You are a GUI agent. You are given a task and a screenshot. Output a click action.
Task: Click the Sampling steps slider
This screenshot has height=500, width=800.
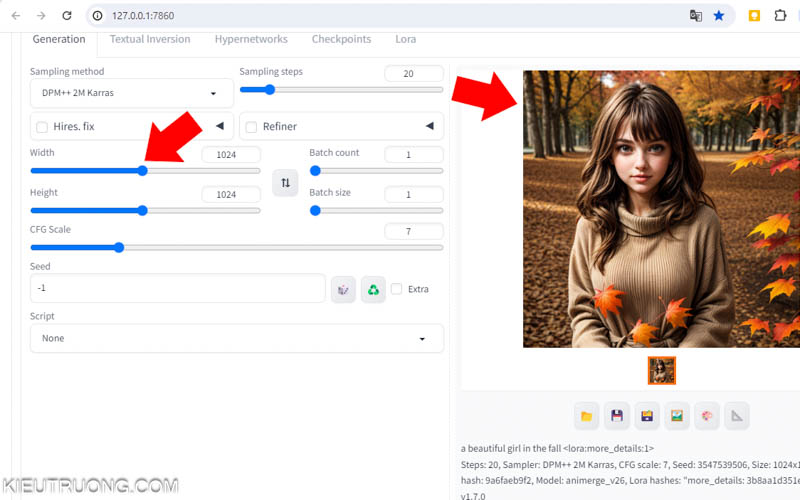click(x=341, y=90)
